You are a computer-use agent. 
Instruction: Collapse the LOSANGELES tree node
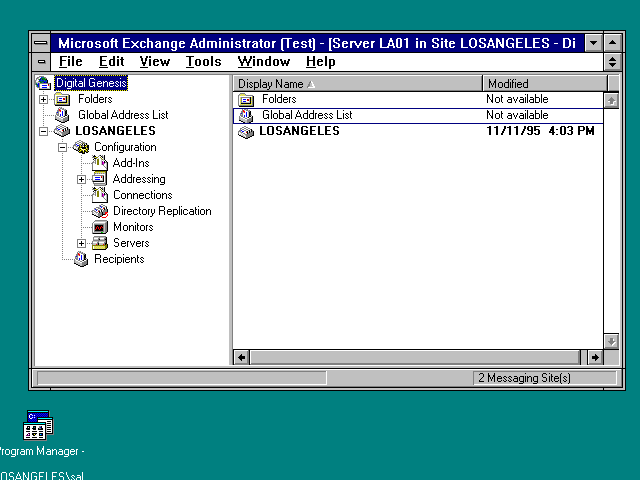click(x=43, y=131)
